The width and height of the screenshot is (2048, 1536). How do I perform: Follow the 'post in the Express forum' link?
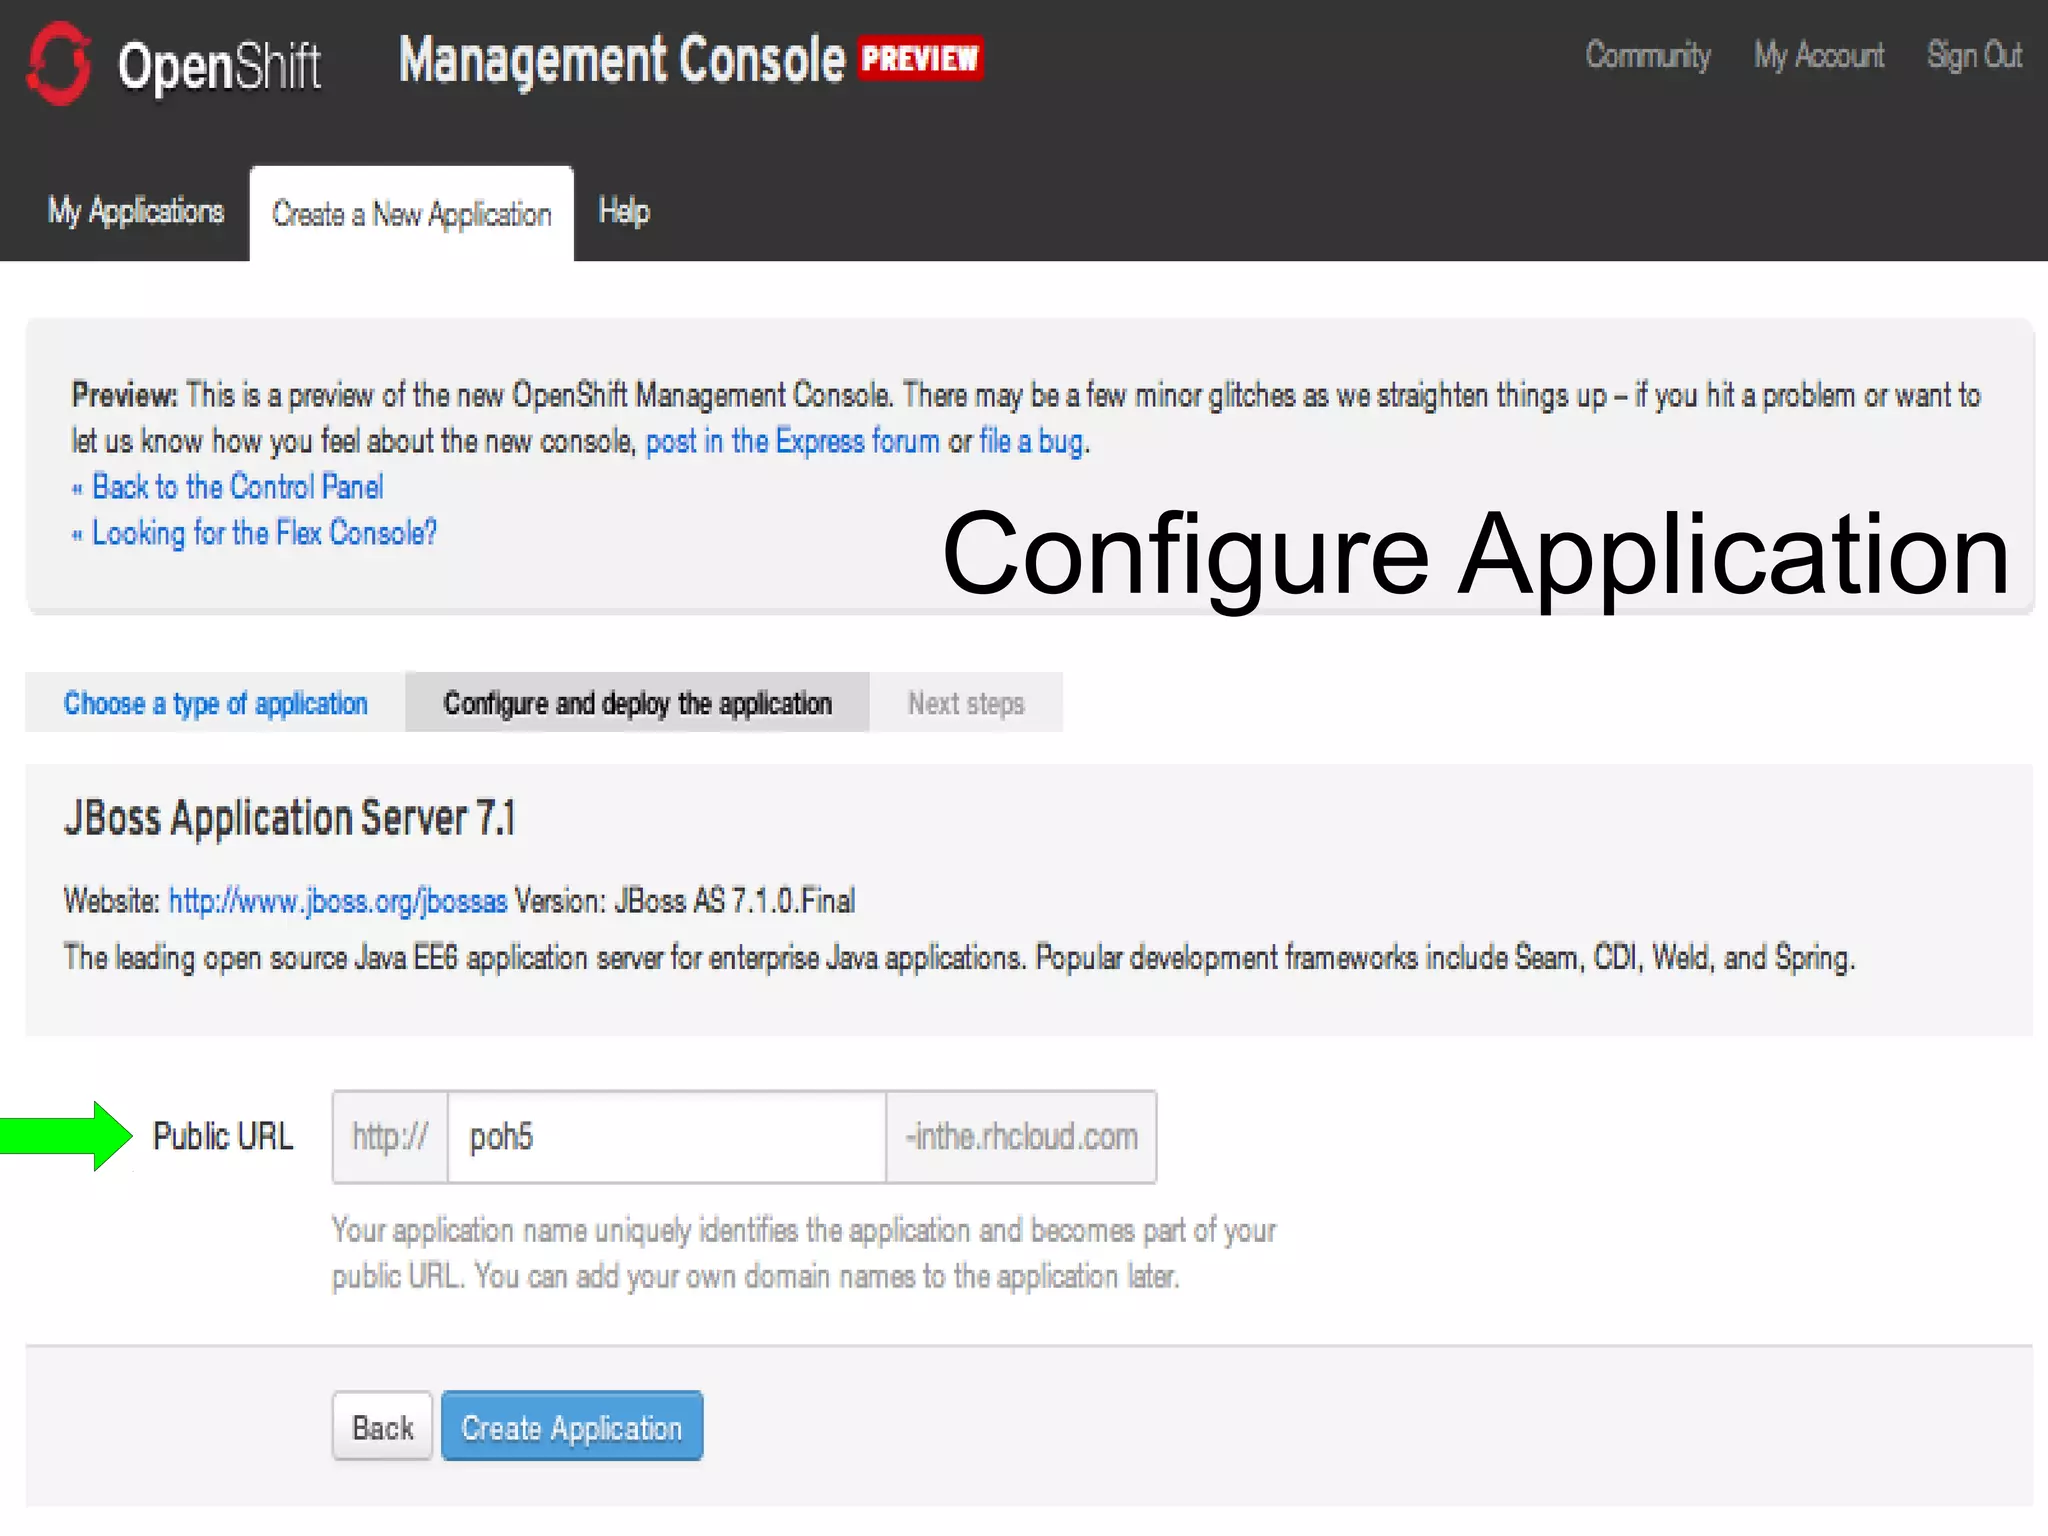click(x=792, y=441)
